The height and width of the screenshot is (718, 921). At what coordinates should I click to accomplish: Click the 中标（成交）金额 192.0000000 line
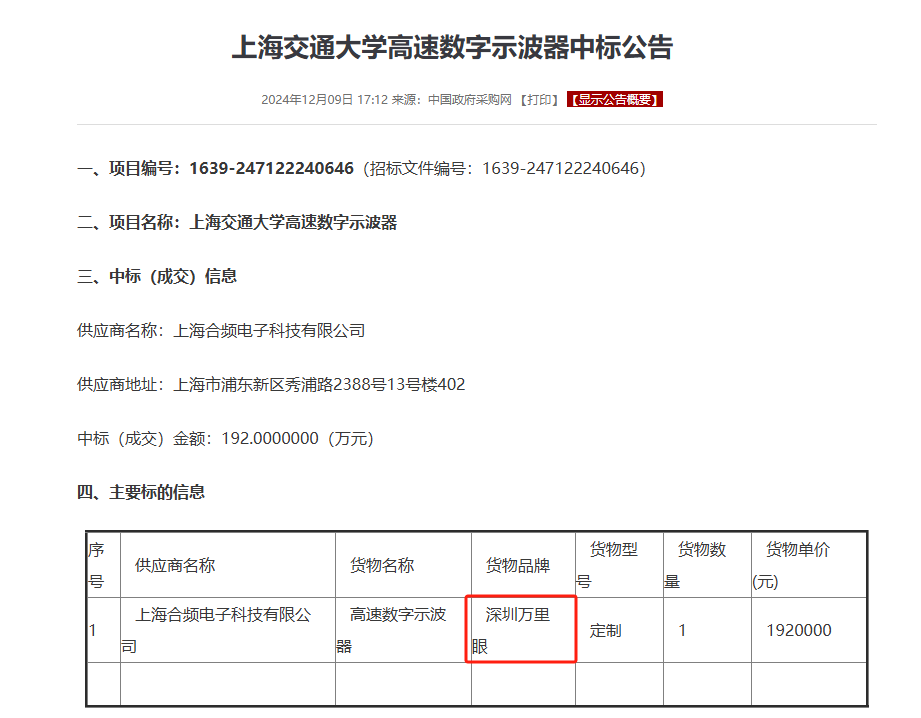click(225, 438)
